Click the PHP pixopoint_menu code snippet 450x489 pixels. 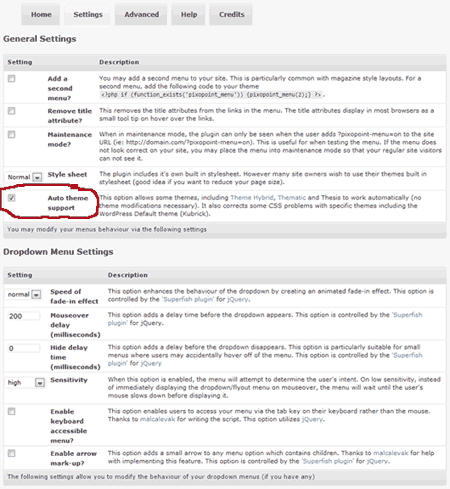(x=211, y=95)
